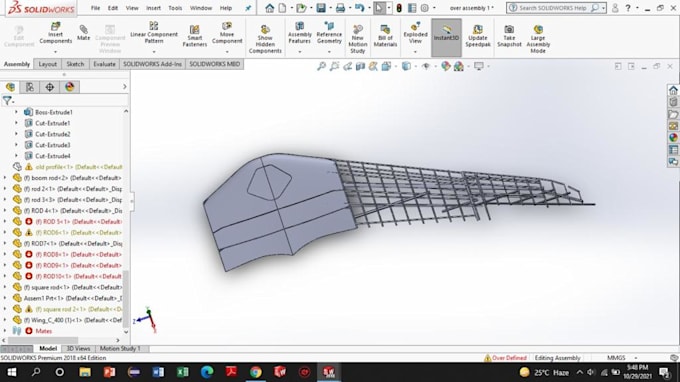Expand the panel tabs chevron
Viewport: 680px width, 382px height.
click(124, 87)
